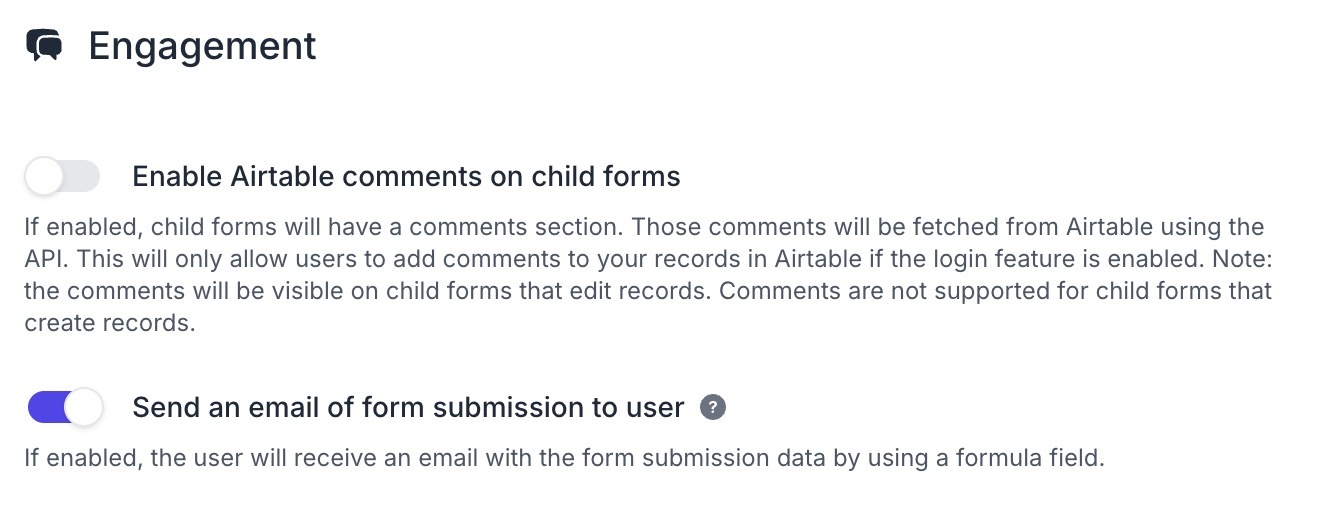The image size is (1328, 520).
Task: Click the Engagement chat bubbles icon
Action: pyautogui.click(x=44, y=46)
